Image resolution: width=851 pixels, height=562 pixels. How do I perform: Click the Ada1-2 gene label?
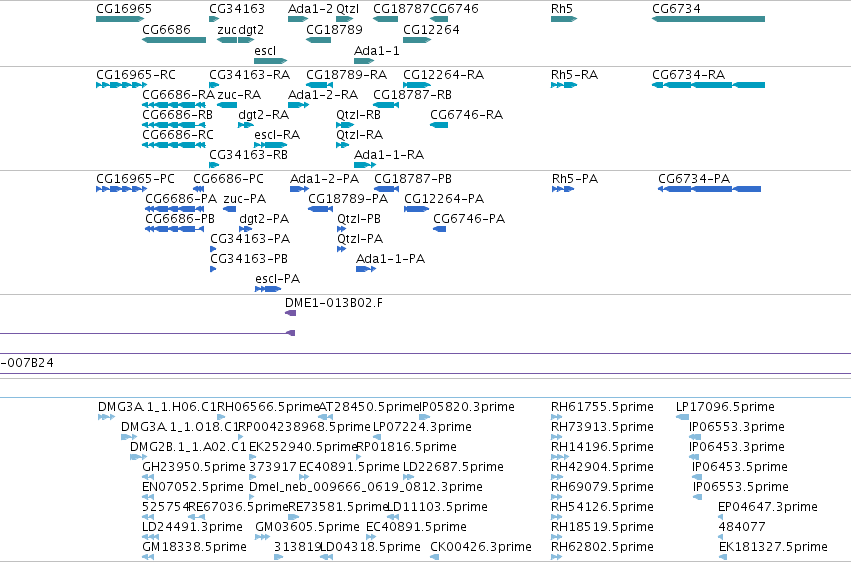[x=310, y=9]
